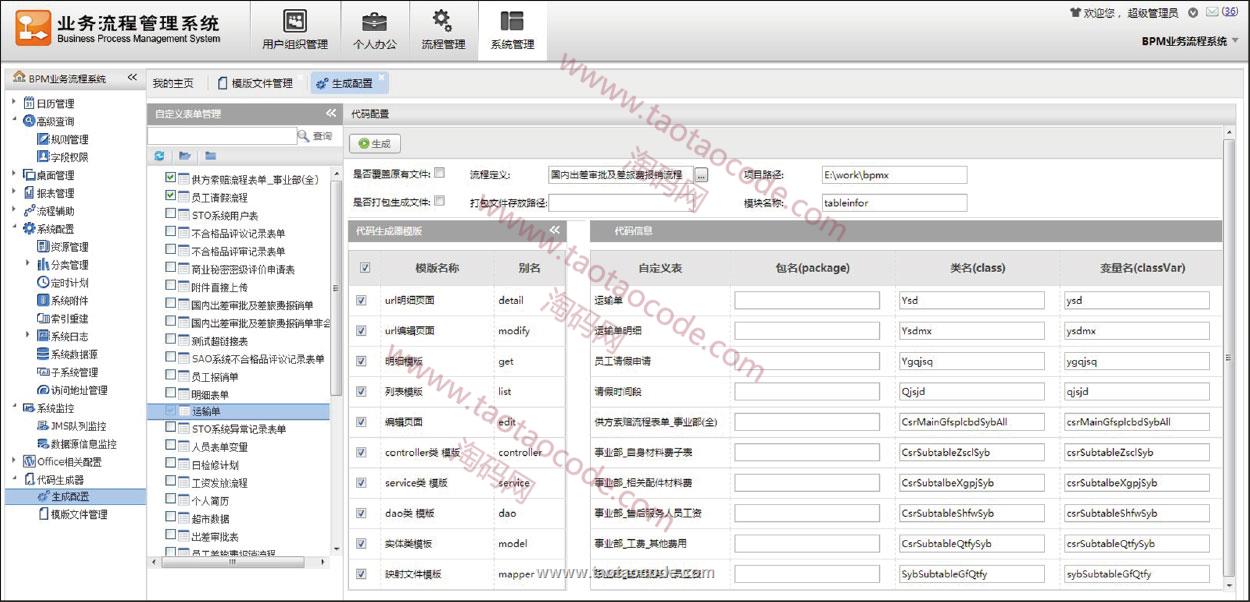The height and width of the screenshot is (602, 1250).
Task: Click the refresh icon above the form tree
Action: click(160, 156)
